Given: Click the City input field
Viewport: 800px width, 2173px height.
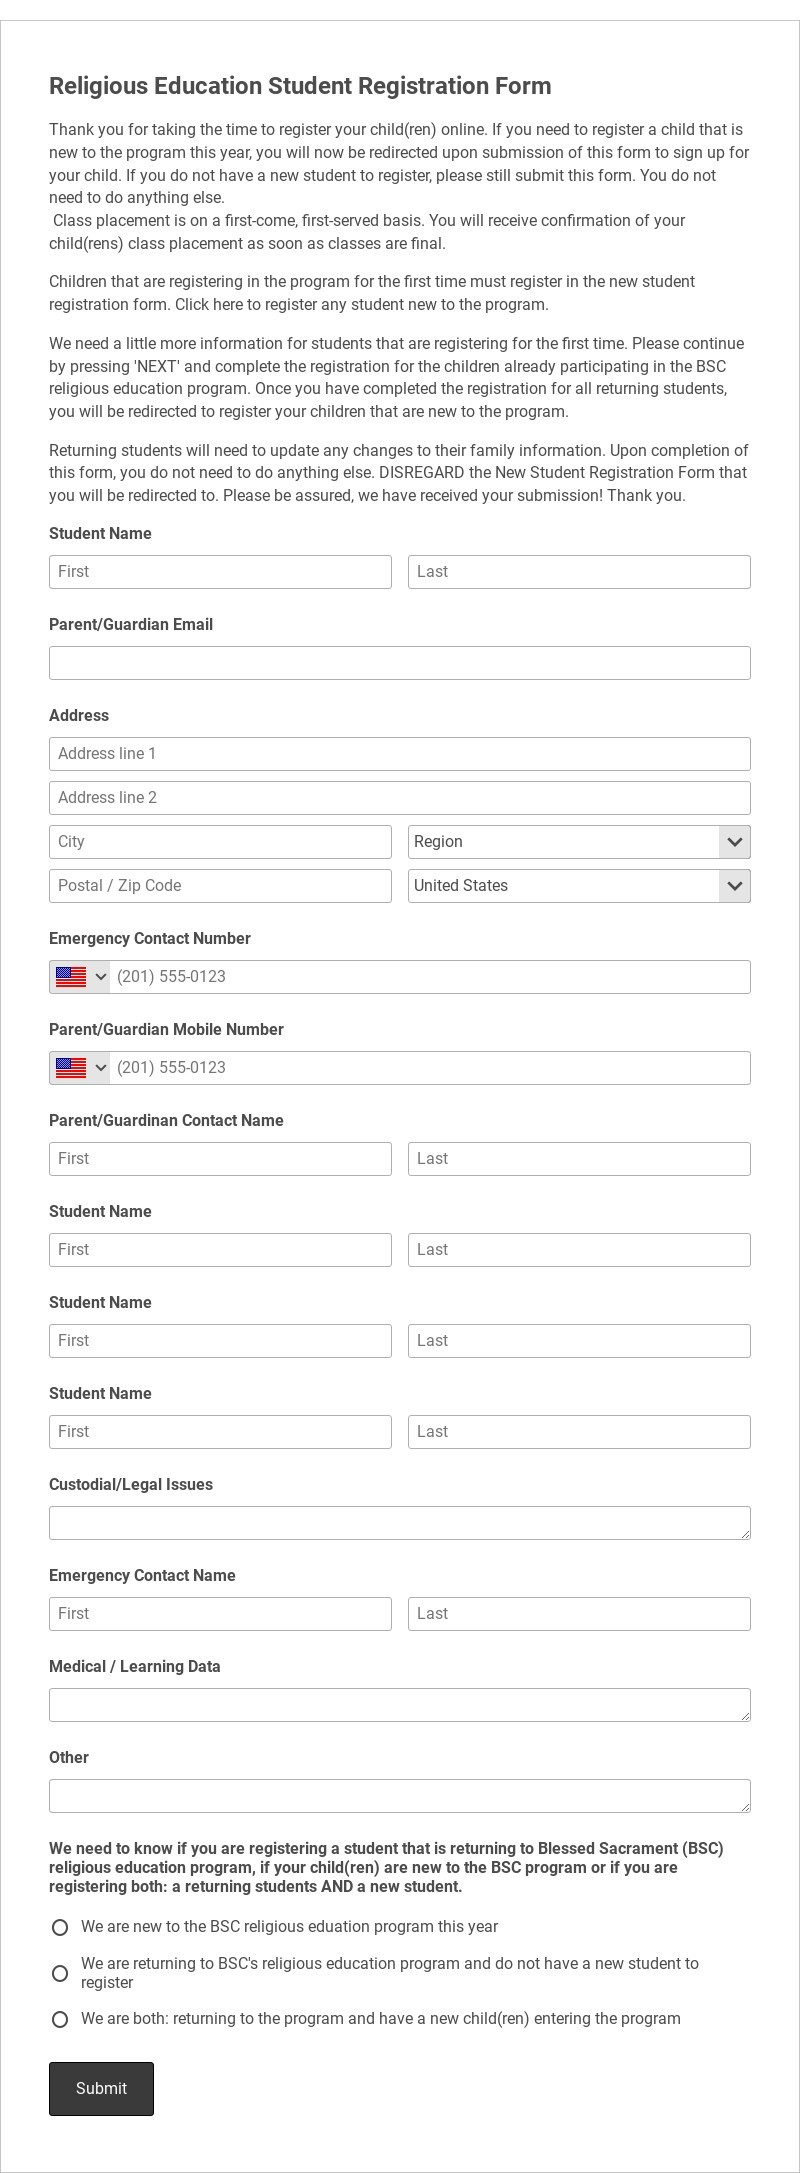Looking at the screenshot, I should [220, 842].
